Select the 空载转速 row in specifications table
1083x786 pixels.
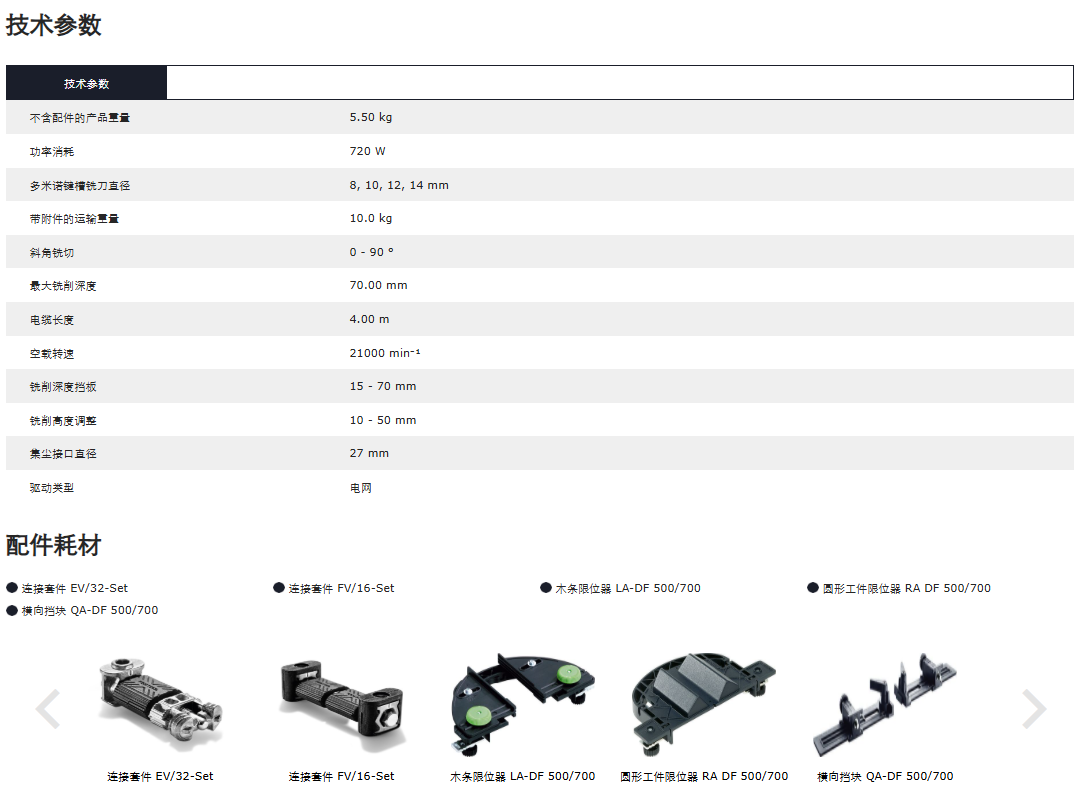(540, 353)
